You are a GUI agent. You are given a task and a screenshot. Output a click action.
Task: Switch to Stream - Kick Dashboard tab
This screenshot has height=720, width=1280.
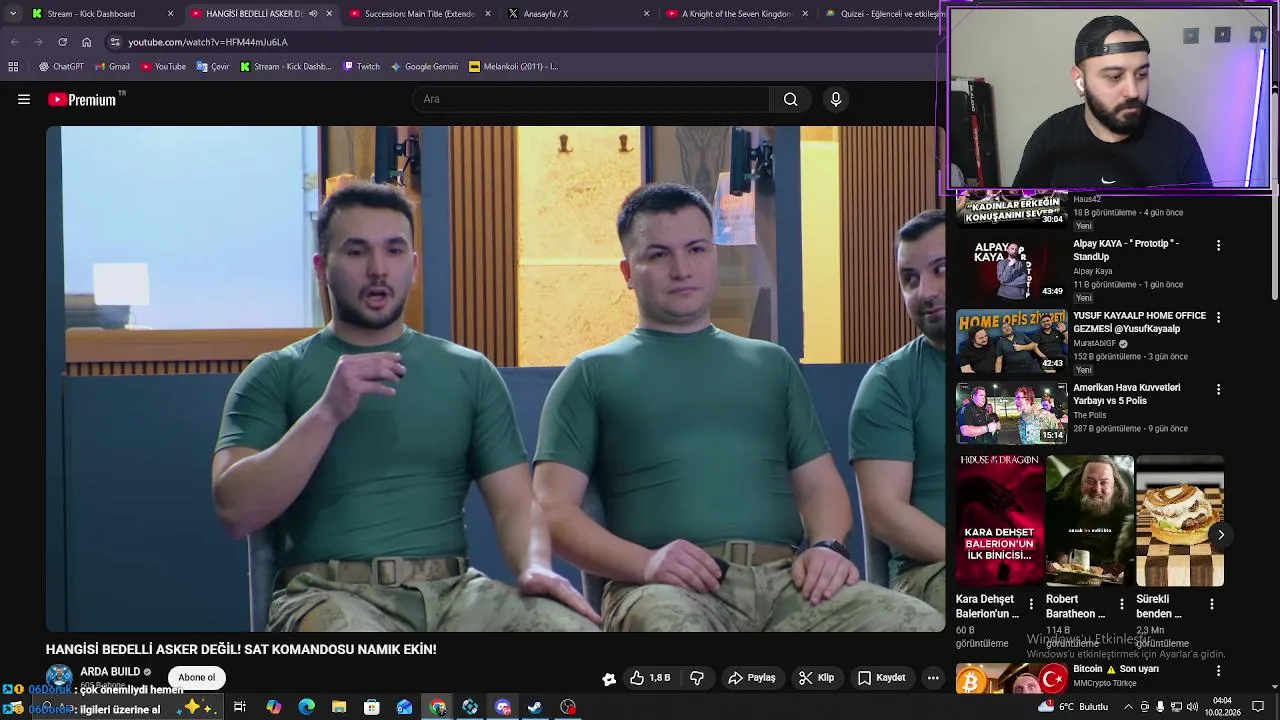[x=103, y=14]
